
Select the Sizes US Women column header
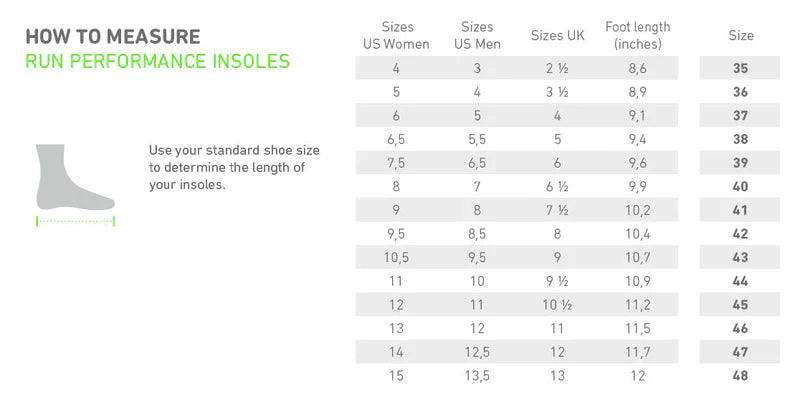[396, 36]
